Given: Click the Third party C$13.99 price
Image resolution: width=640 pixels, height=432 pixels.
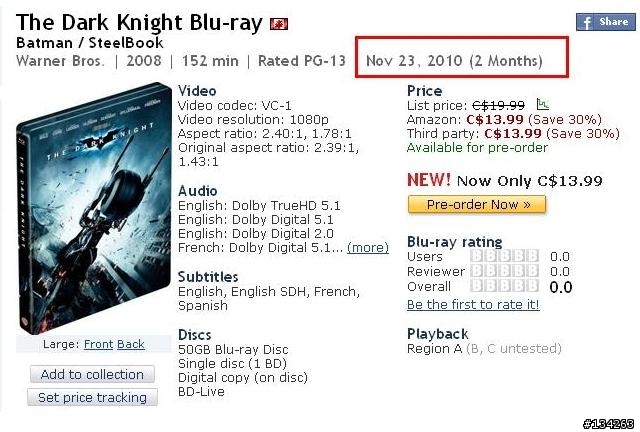Looking at the screenshot, I should point(513,134).
